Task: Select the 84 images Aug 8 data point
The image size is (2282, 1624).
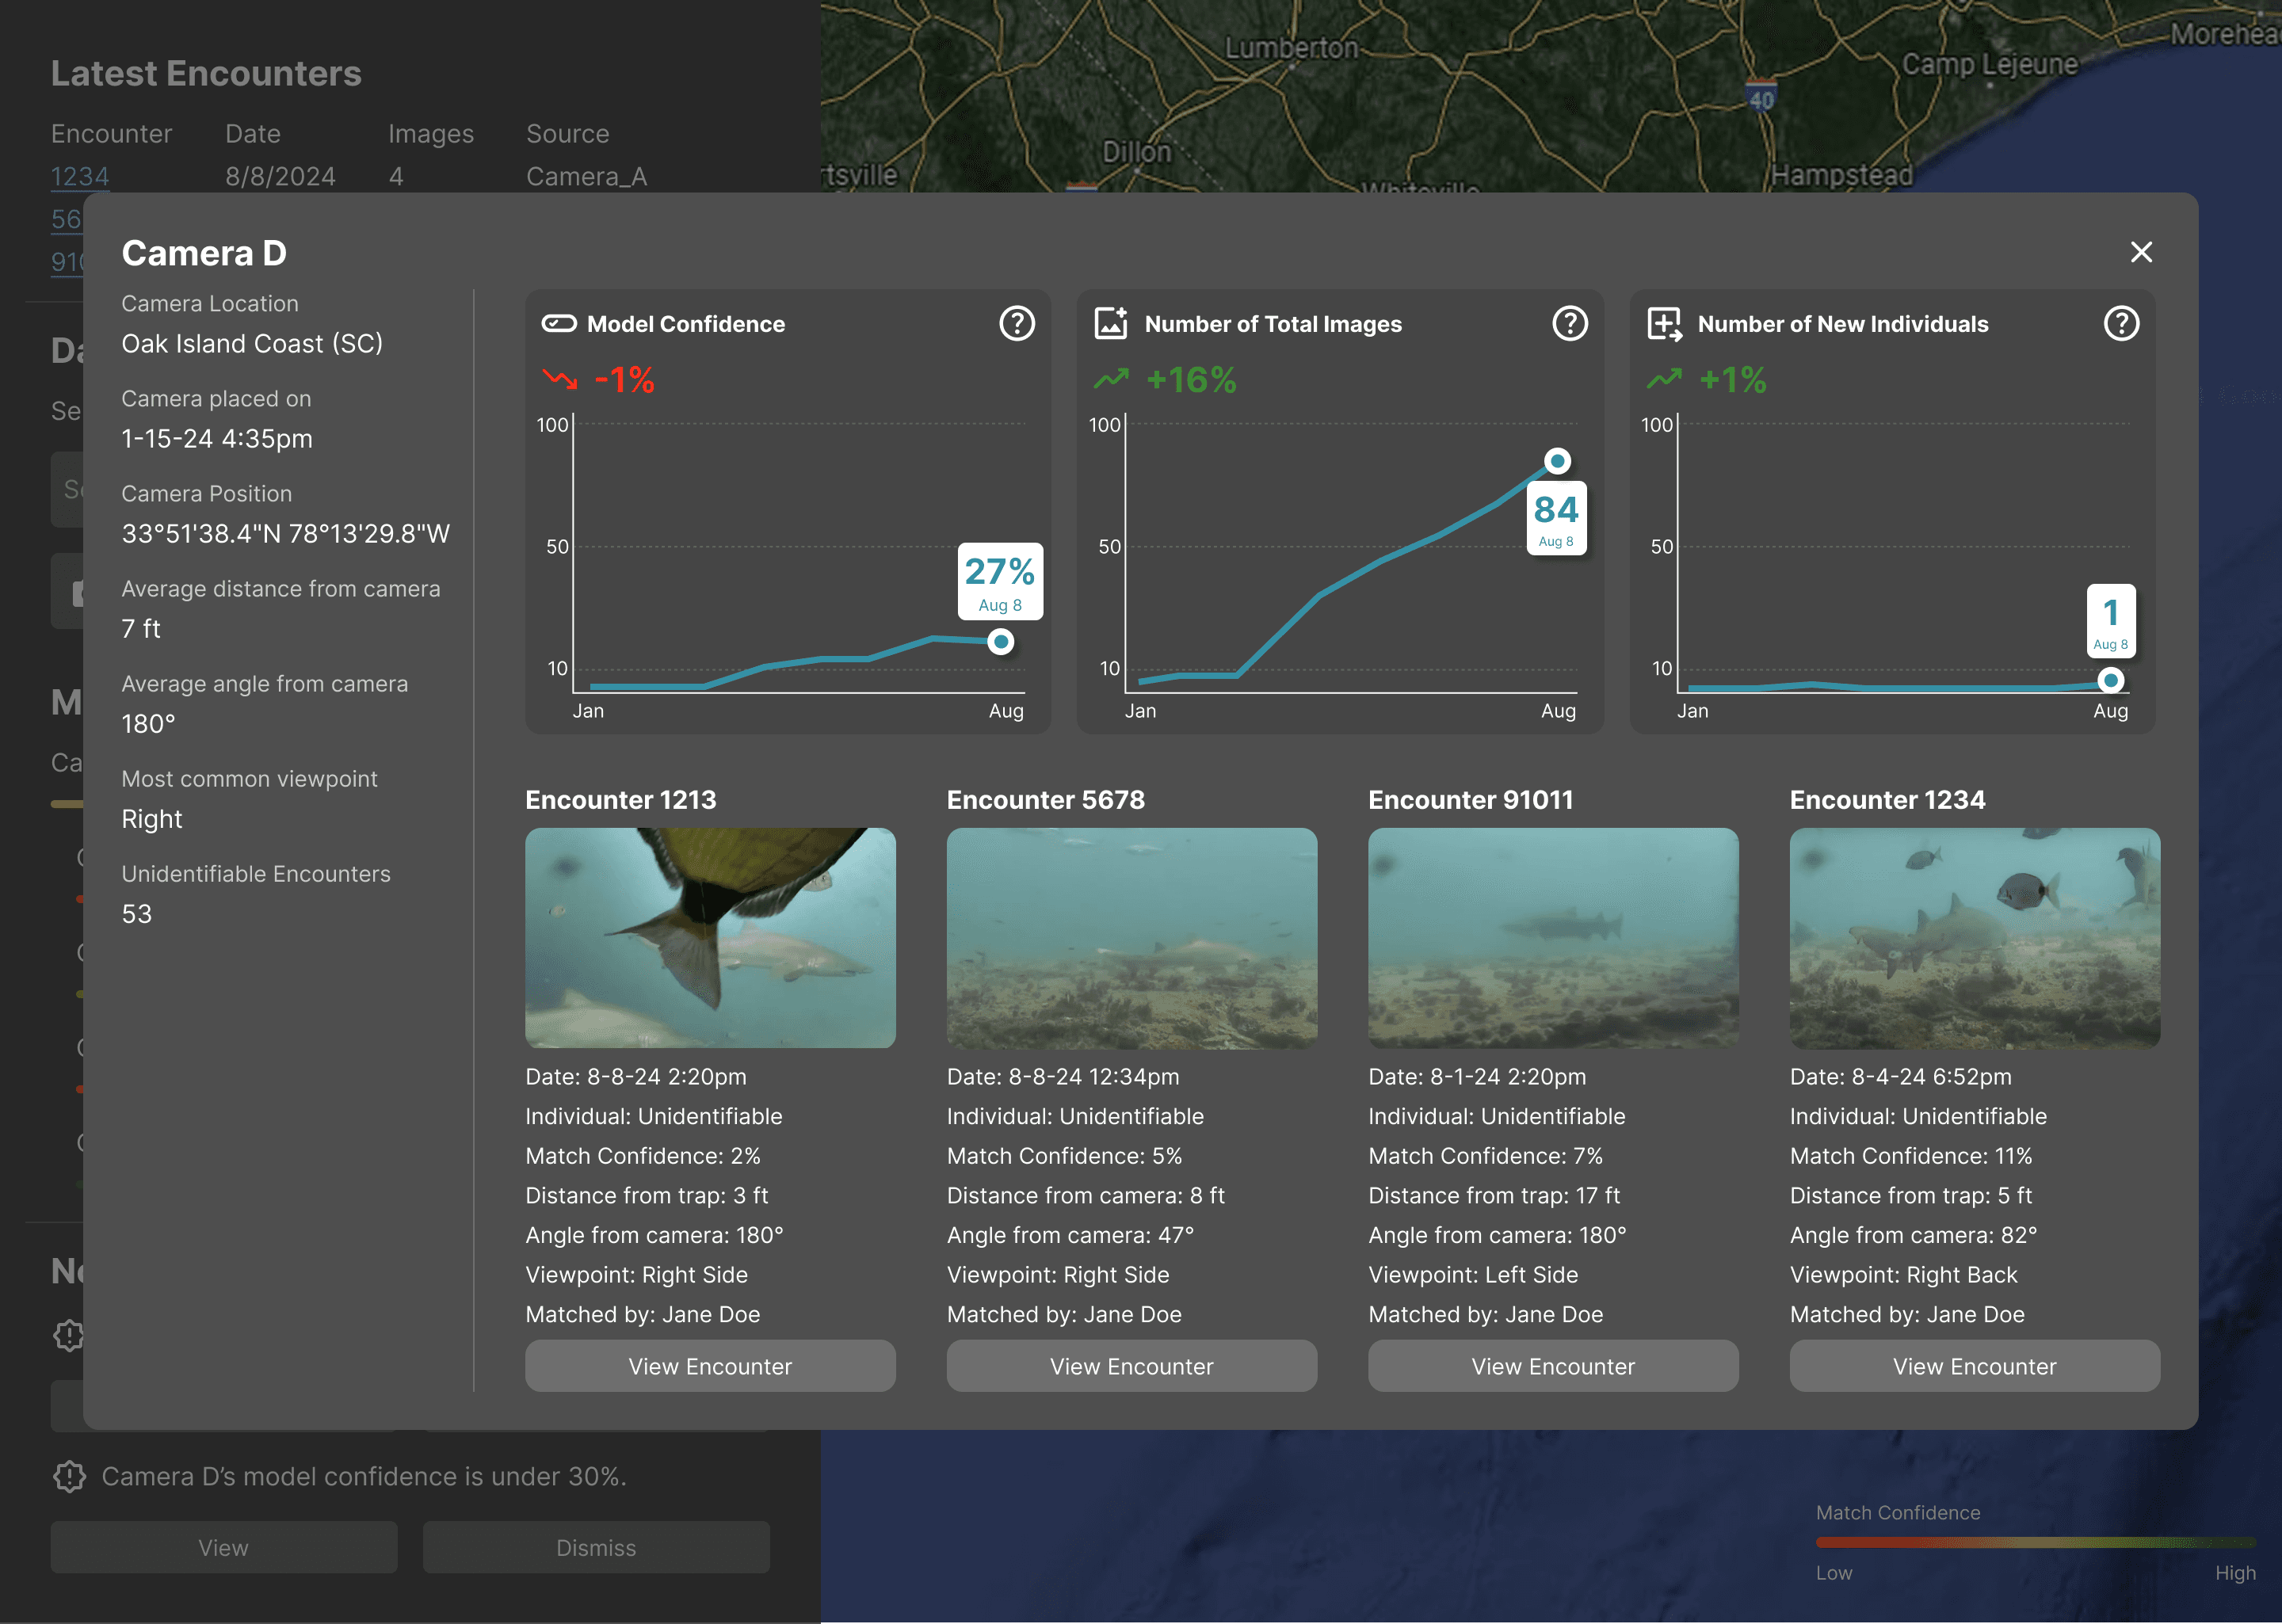Action: [x=1557, y=461]
